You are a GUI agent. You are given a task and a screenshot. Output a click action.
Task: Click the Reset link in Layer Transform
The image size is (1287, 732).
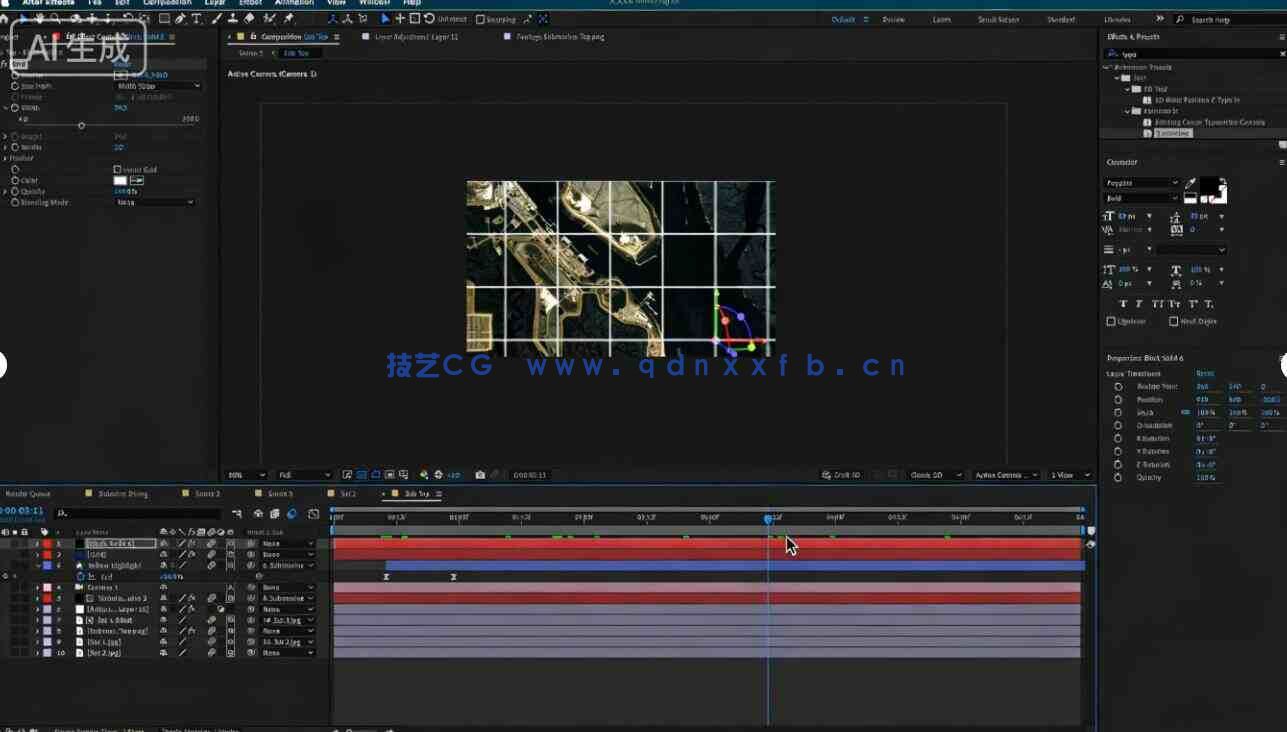pyautogui.click(x=1205, y=373)
